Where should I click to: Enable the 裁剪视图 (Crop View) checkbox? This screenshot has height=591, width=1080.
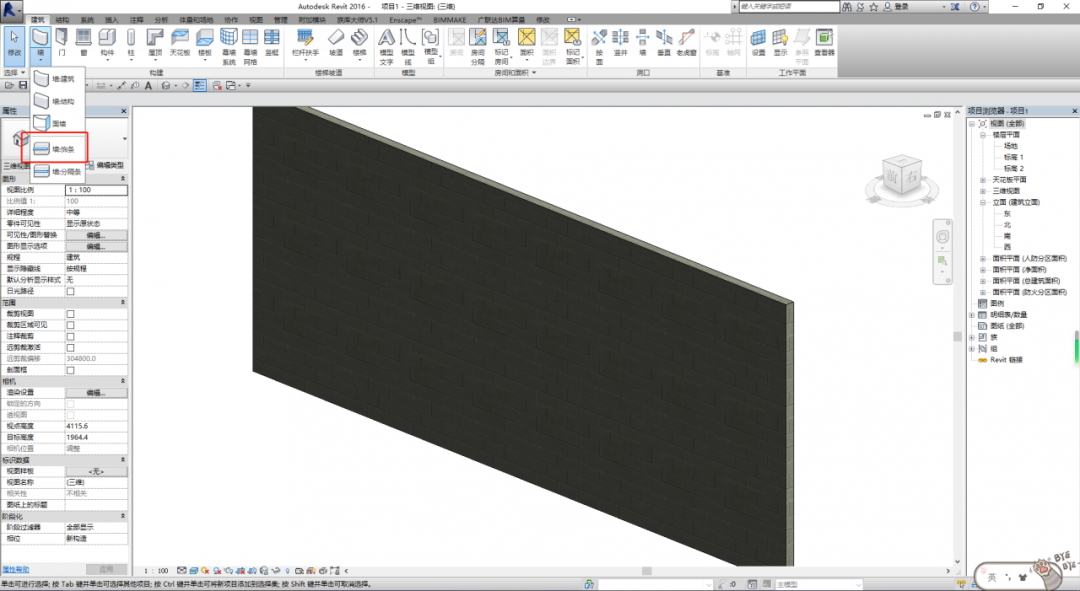[x=70, y=314]
